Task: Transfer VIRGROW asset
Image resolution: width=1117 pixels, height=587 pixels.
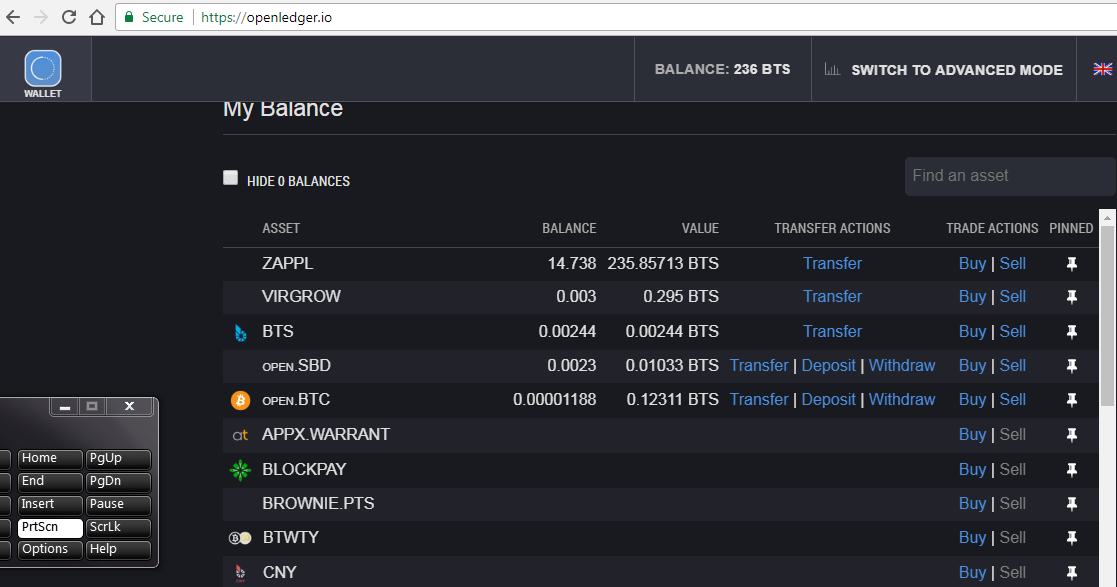Action: [x=832, y=296]
